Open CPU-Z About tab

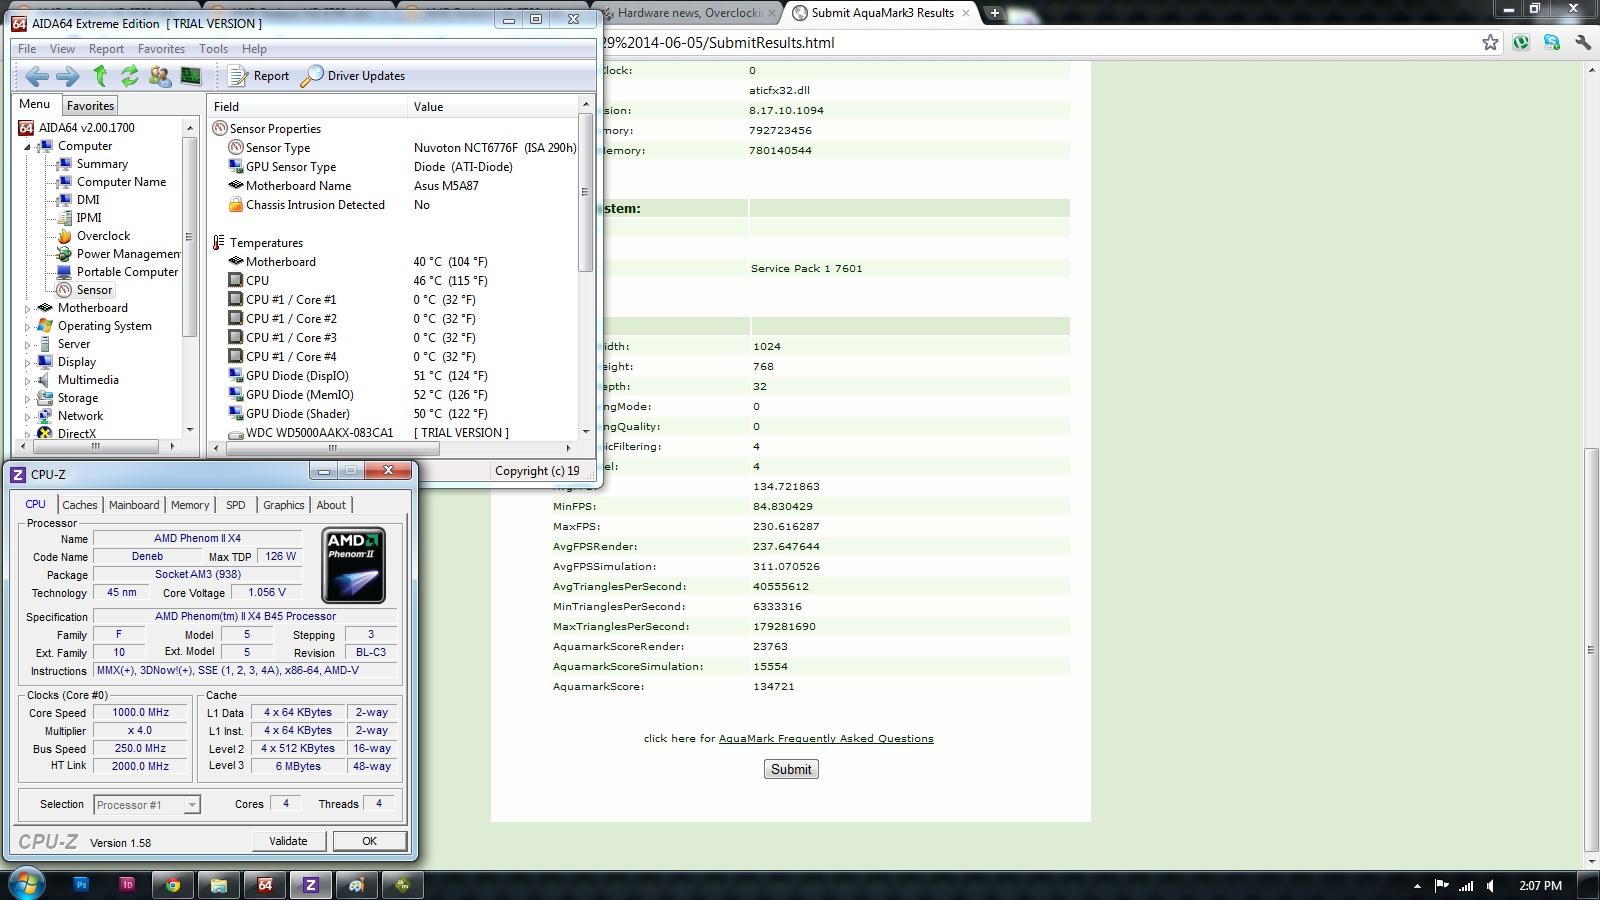point(331,505)
